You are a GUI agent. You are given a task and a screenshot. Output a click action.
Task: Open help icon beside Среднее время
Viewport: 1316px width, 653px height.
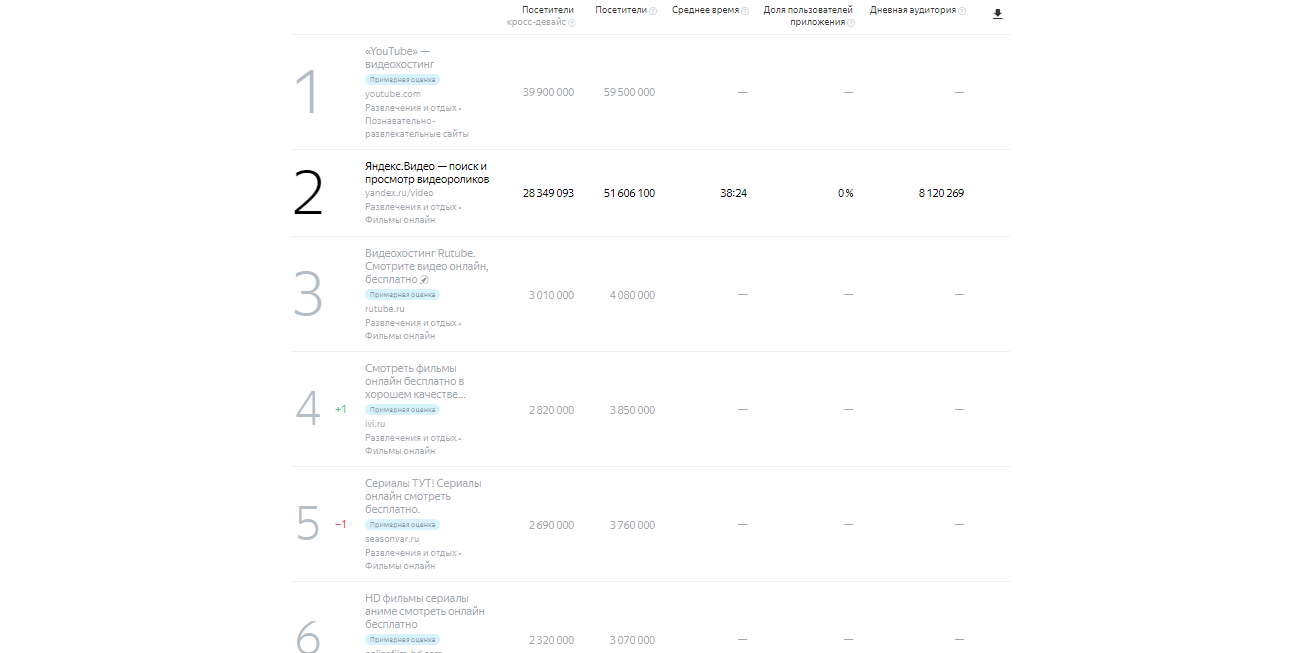point(745,11)
